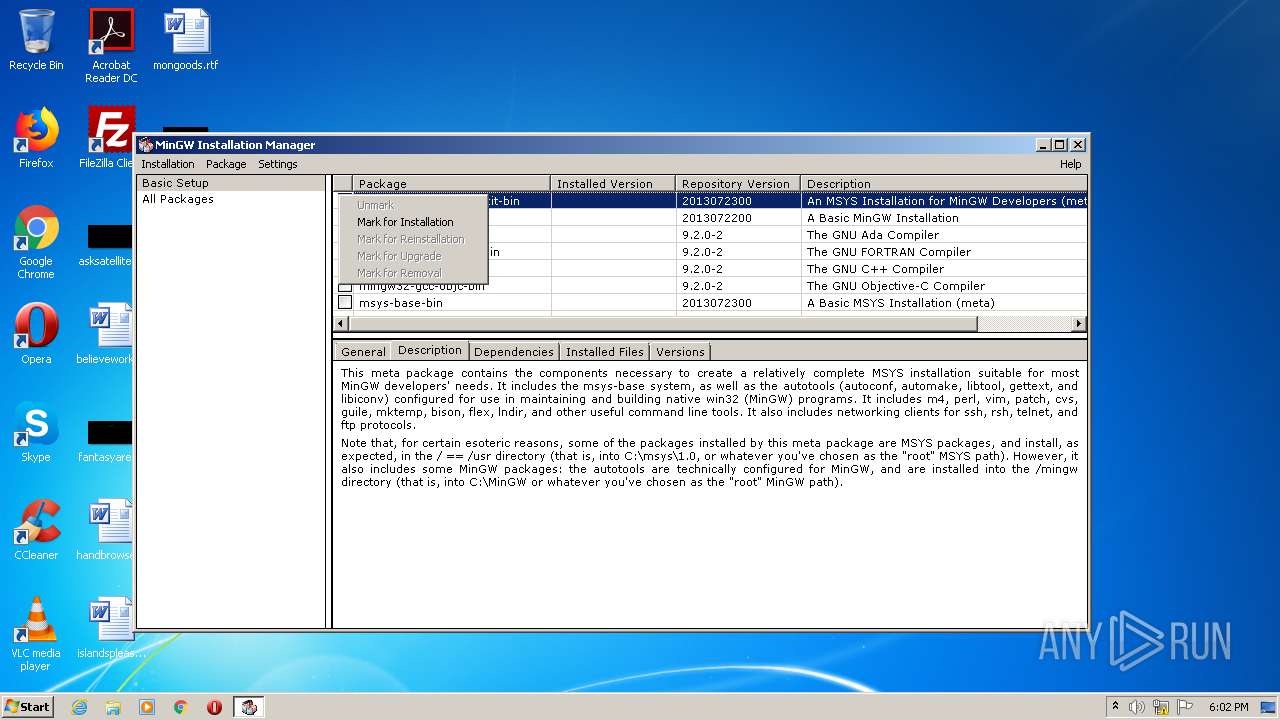
Task: Select row 'The GNU FORTRAN Compiler'
Action: point(710,252)
